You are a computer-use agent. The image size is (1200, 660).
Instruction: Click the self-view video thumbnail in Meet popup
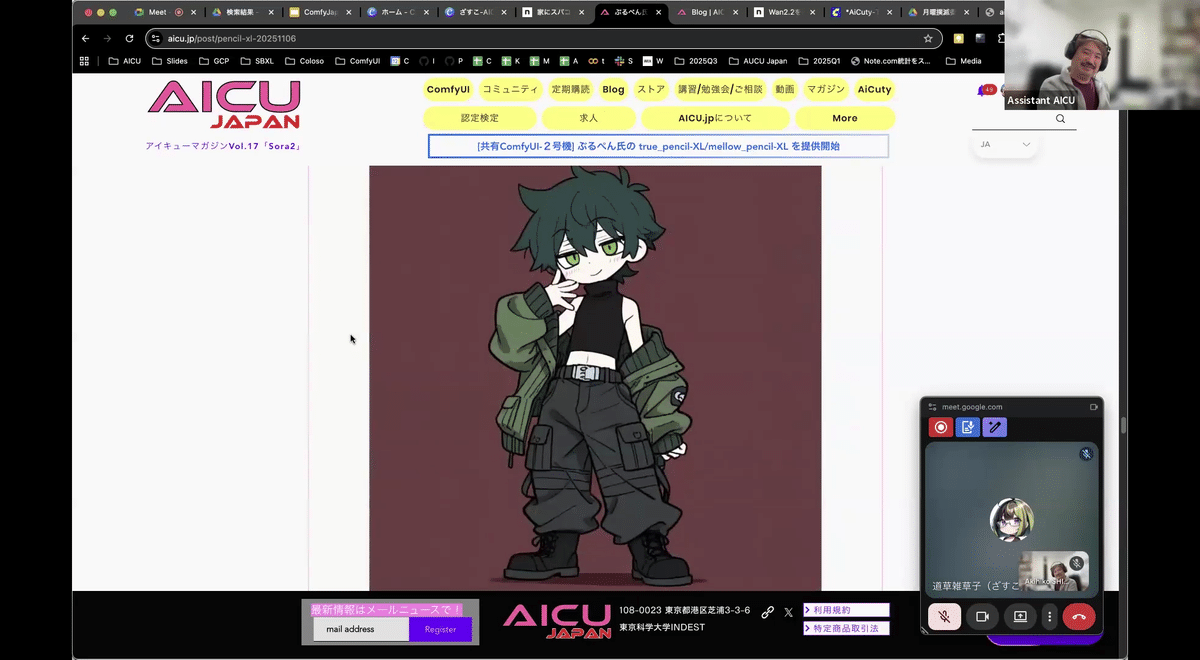[1053, 572]
